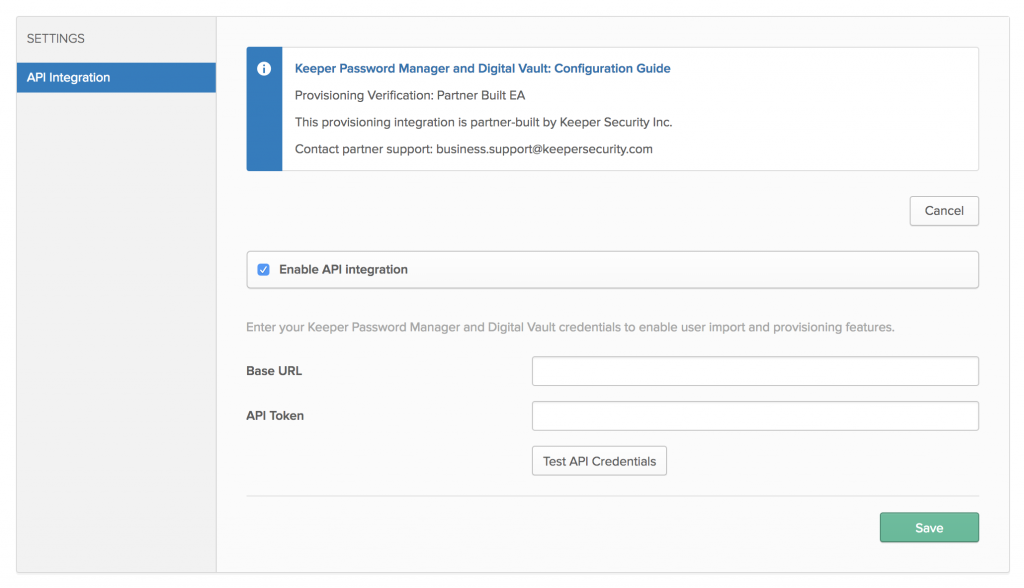Click the SETTINGS sidebar heading

tap(56, 39)
